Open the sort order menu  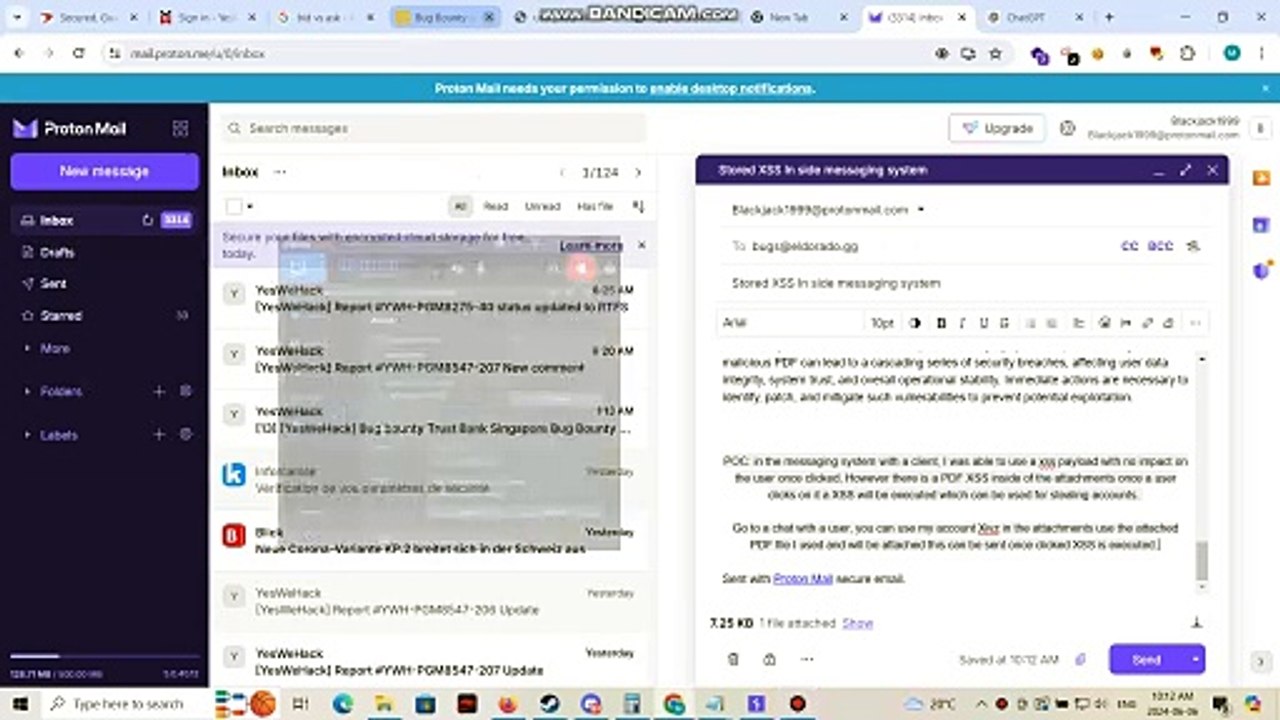click(x=638, y=206)
